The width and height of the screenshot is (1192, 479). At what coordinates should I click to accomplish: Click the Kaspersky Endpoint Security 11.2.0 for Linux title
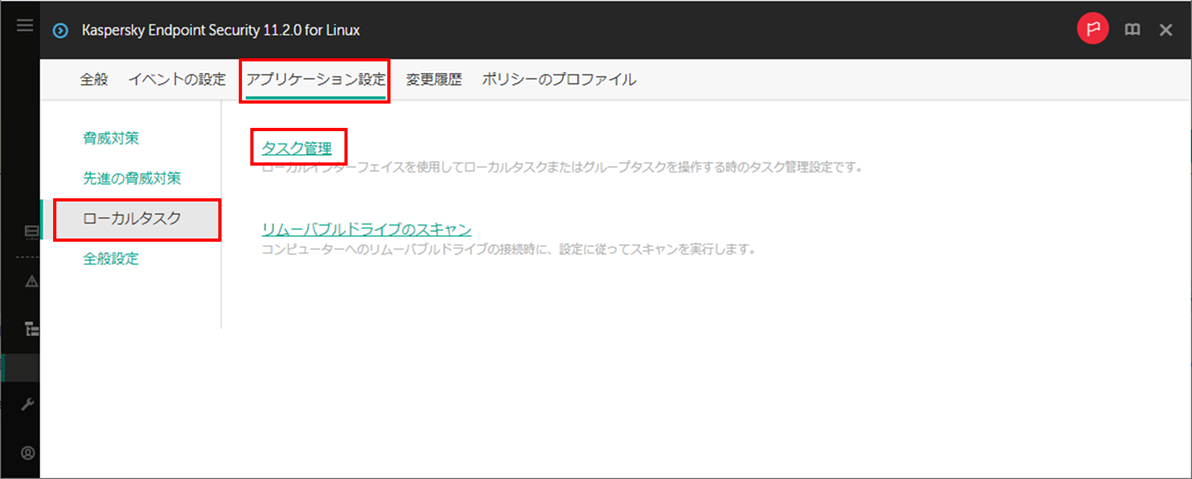pos(220,30)
